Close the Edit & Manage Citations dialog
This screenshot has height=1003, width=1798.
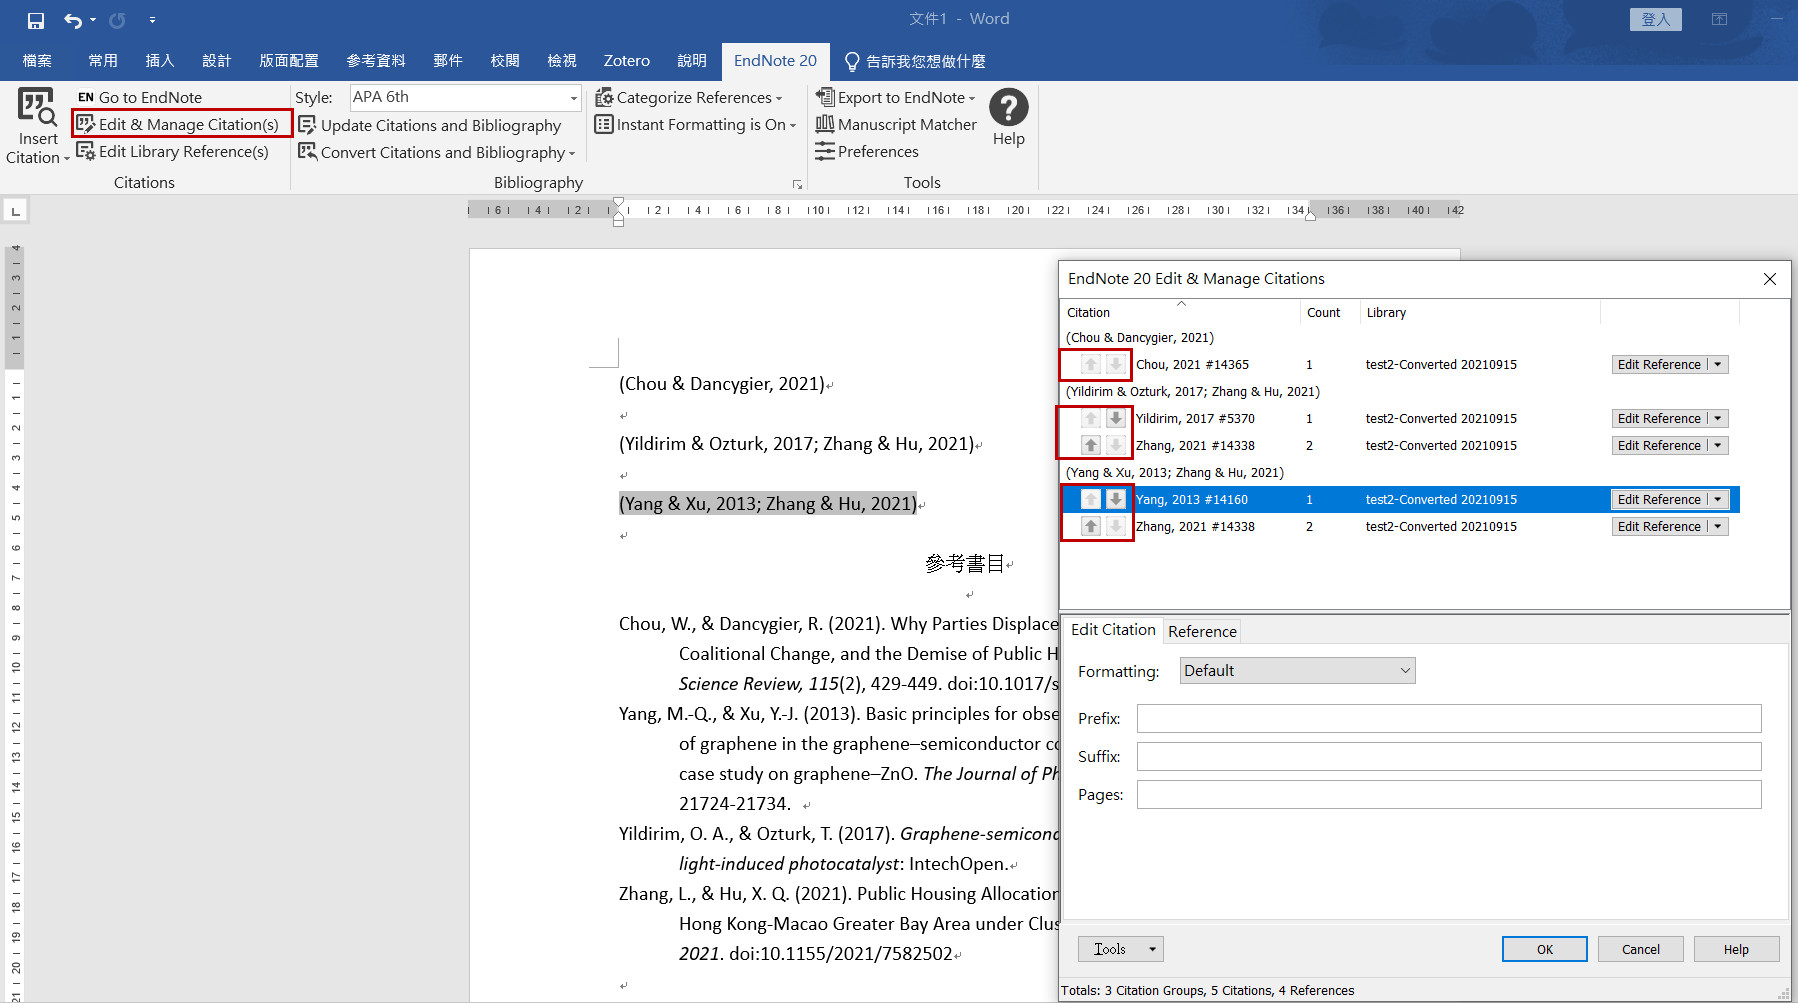pos(1770,279)
